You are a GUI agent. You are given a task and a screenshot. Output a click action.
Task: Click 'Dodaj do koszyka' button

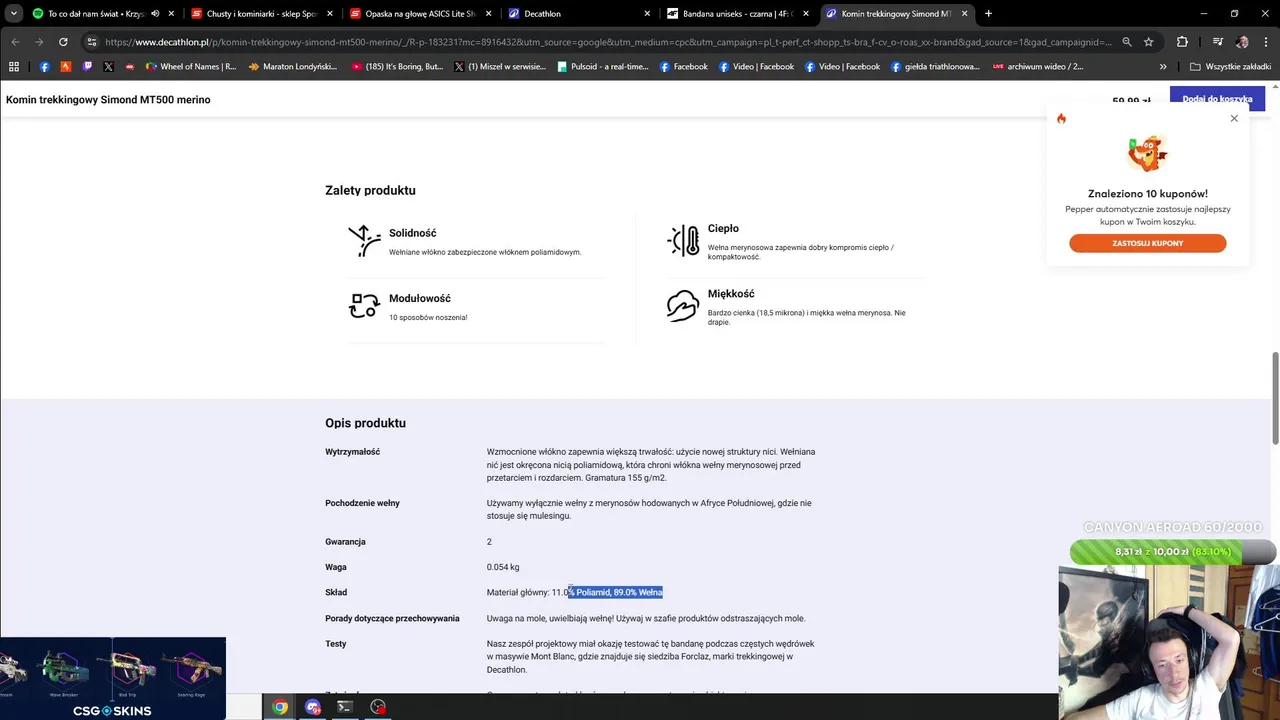(1217, 99)
